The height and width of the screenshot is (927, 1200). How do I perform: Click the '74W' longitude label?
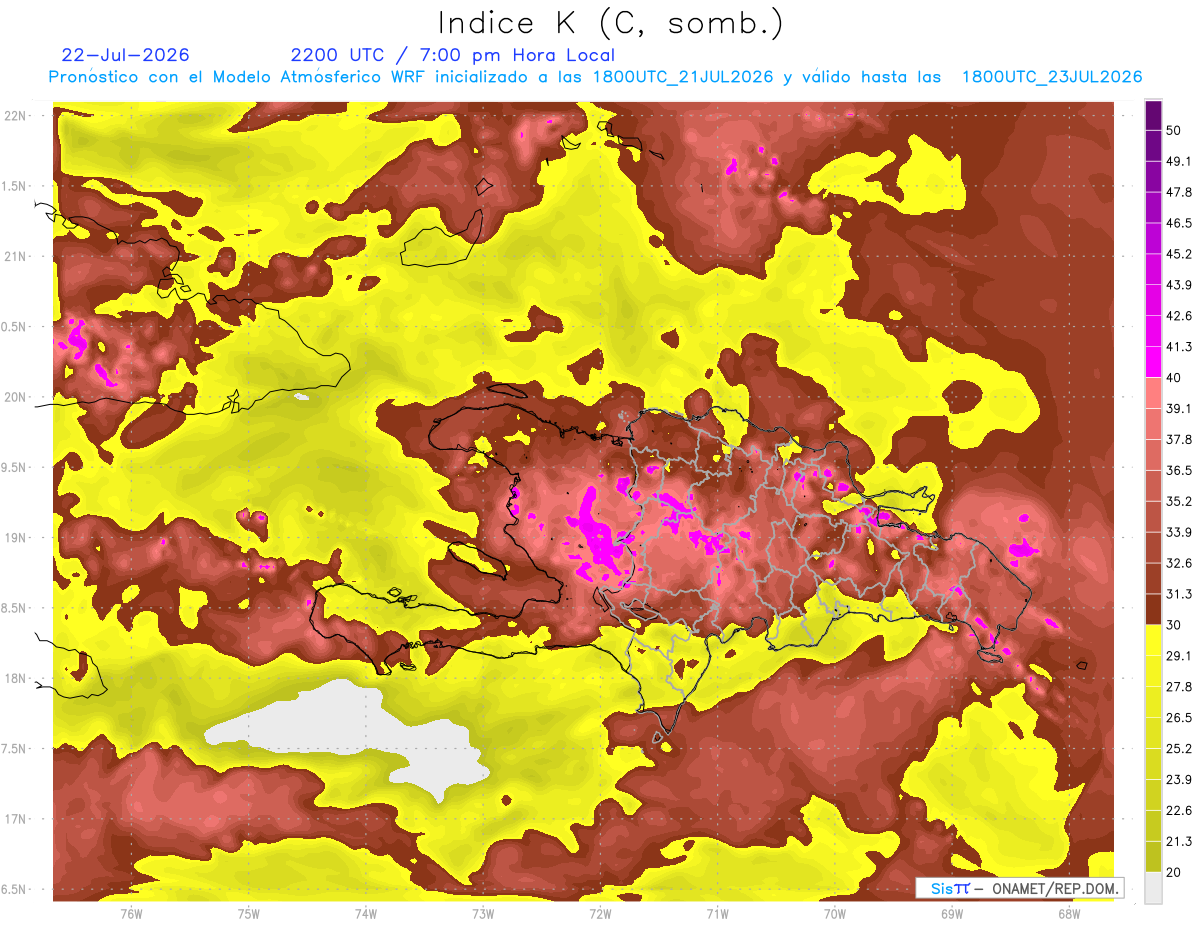[366, 913]
